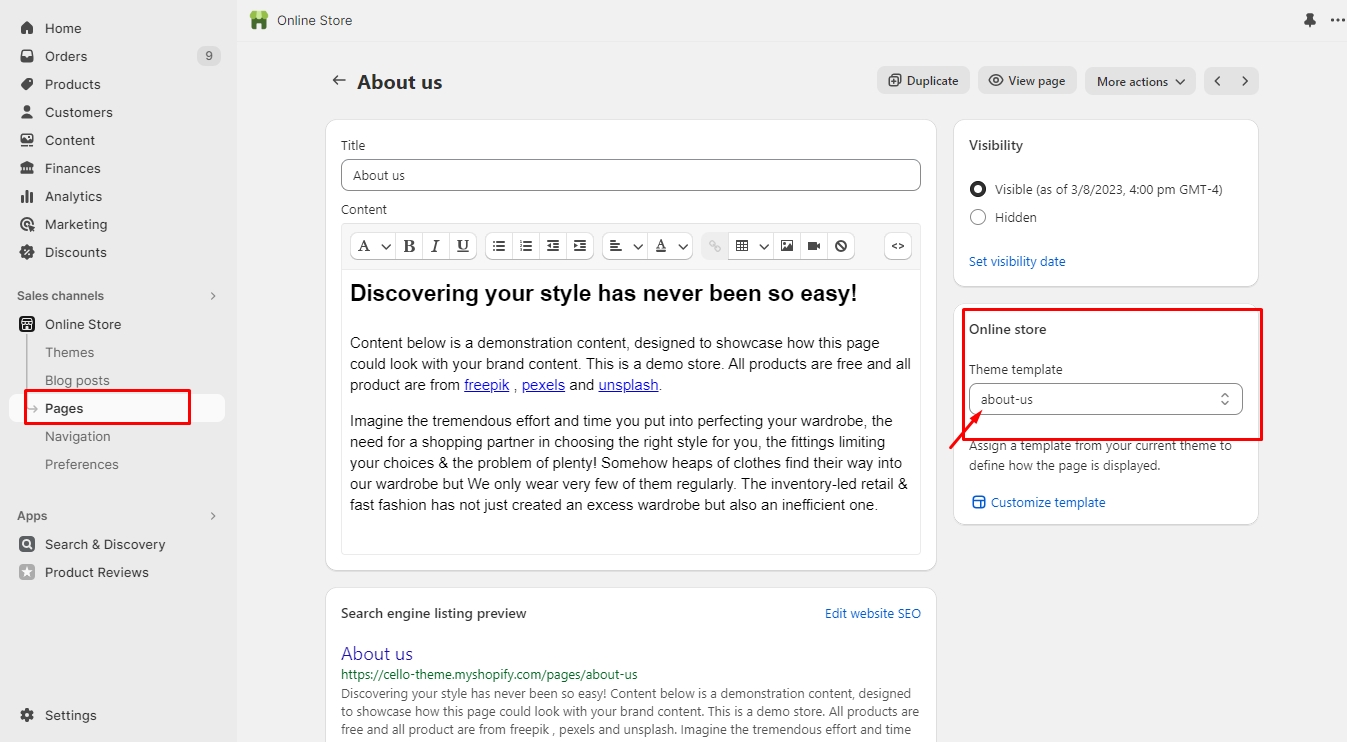
Task: Switch editor to Show HTML view
Action: tap(897, 246)
